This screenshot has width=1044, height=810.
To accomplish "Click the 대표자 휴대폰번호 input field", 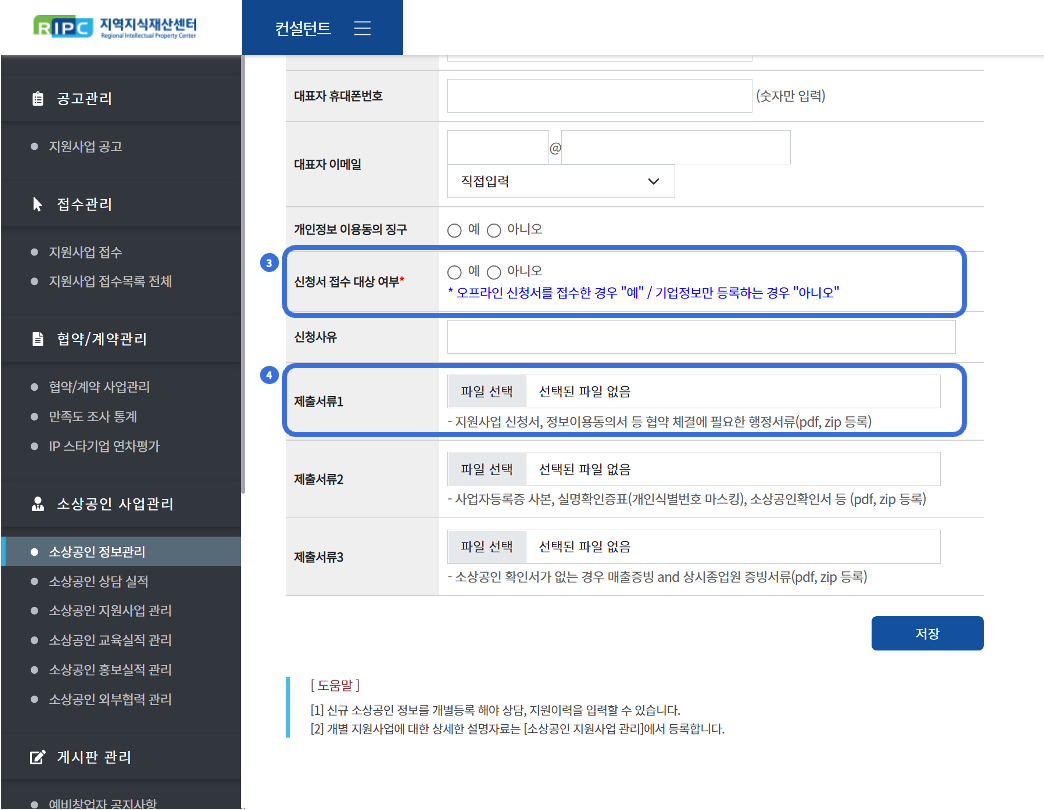I will [x=599, y=96].
